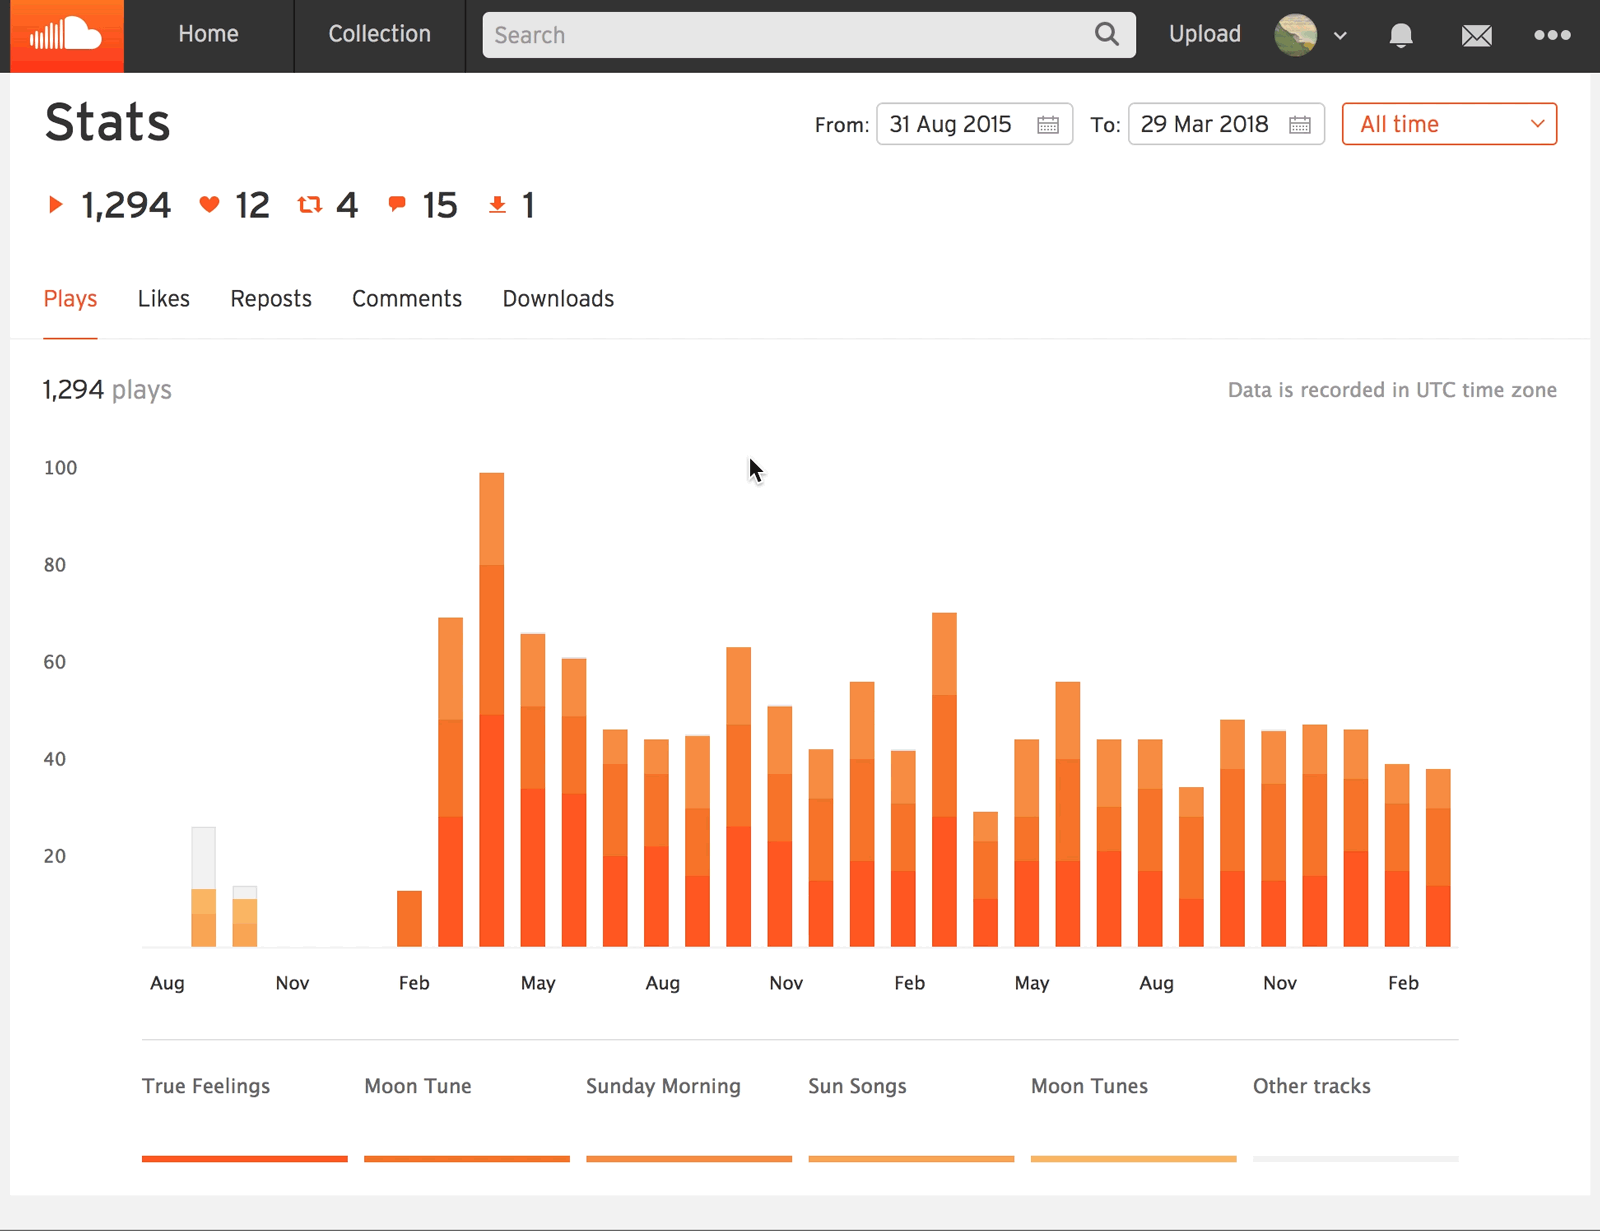This screenshot has height=1231, width=1600.
Task: Click the repost icon showing 4
Action: tap(310, 204)
